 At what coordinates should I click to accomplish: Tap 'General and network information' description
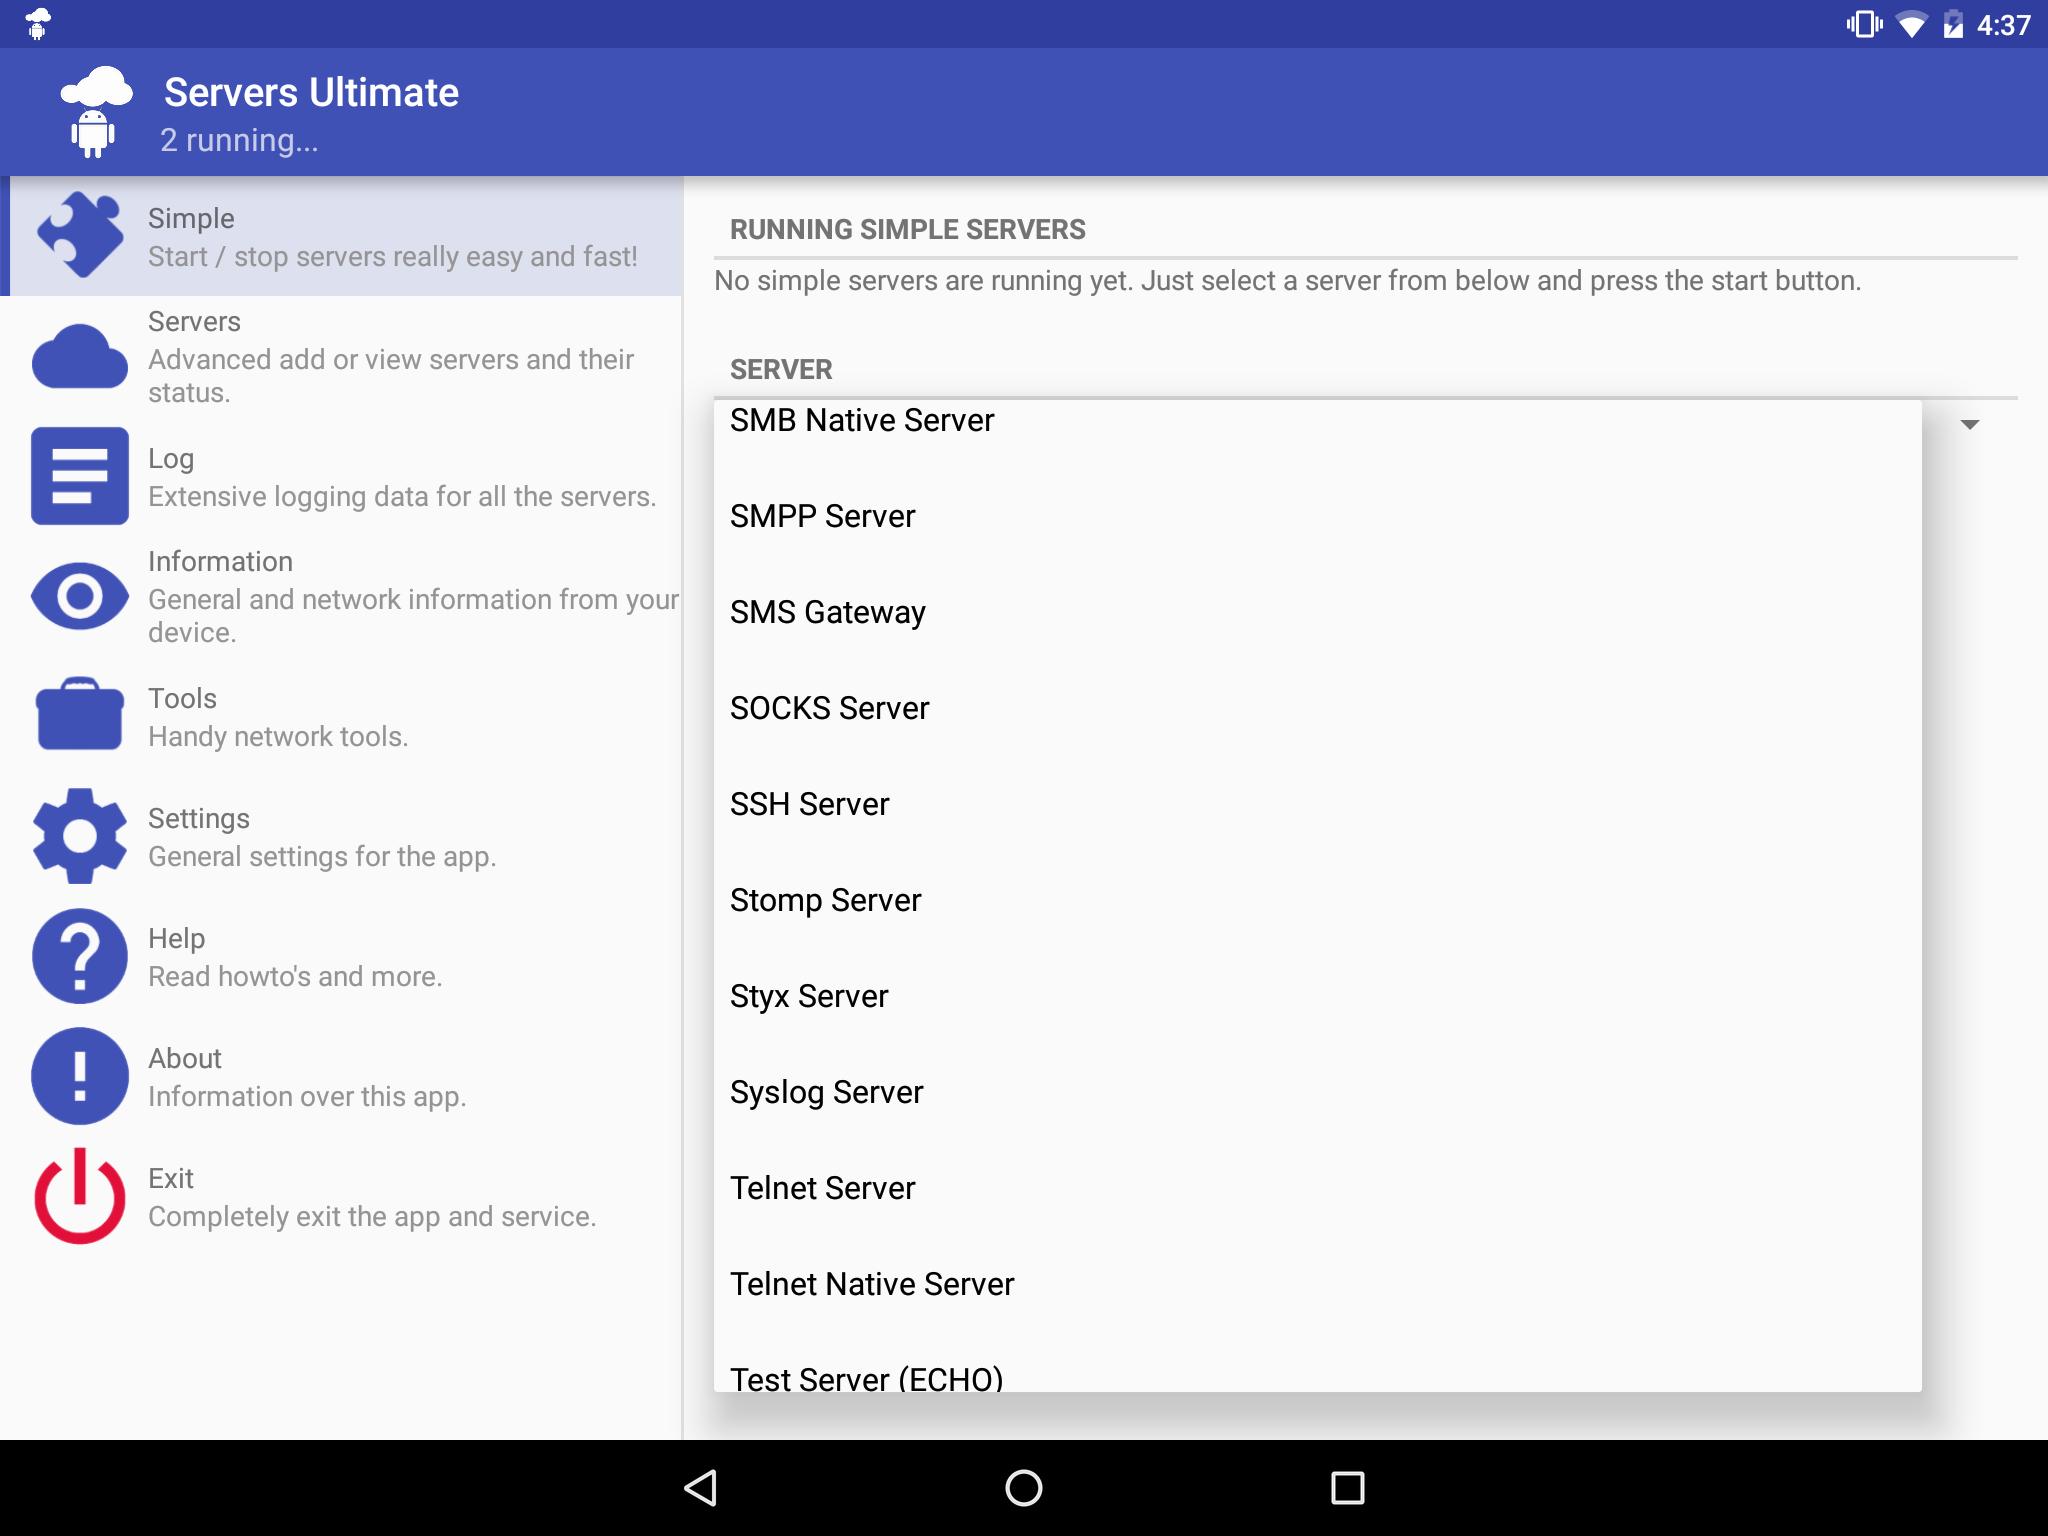[x=413, y=615]
